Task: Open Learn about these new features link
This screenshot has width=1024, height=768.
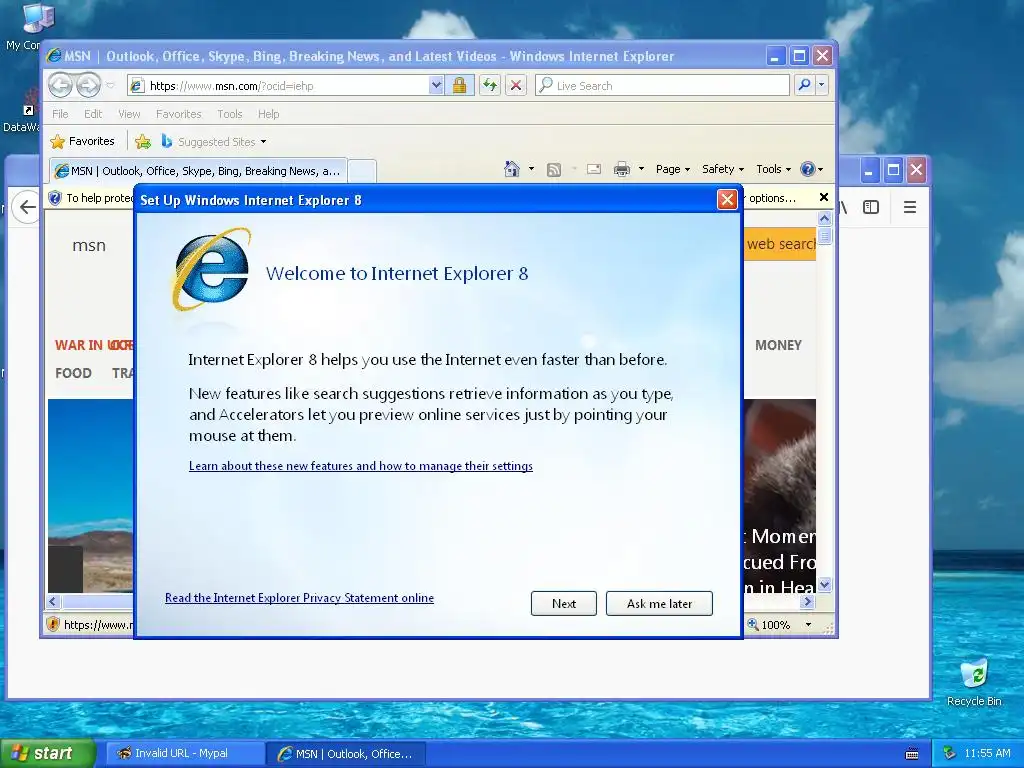Action: click(x=360, y=466)
